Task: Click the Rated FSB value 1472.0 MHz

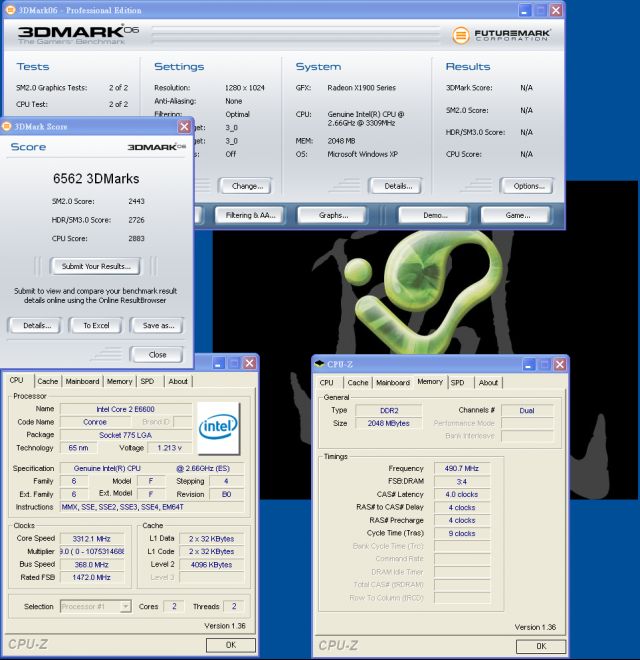Action: [x=92, y=578]
